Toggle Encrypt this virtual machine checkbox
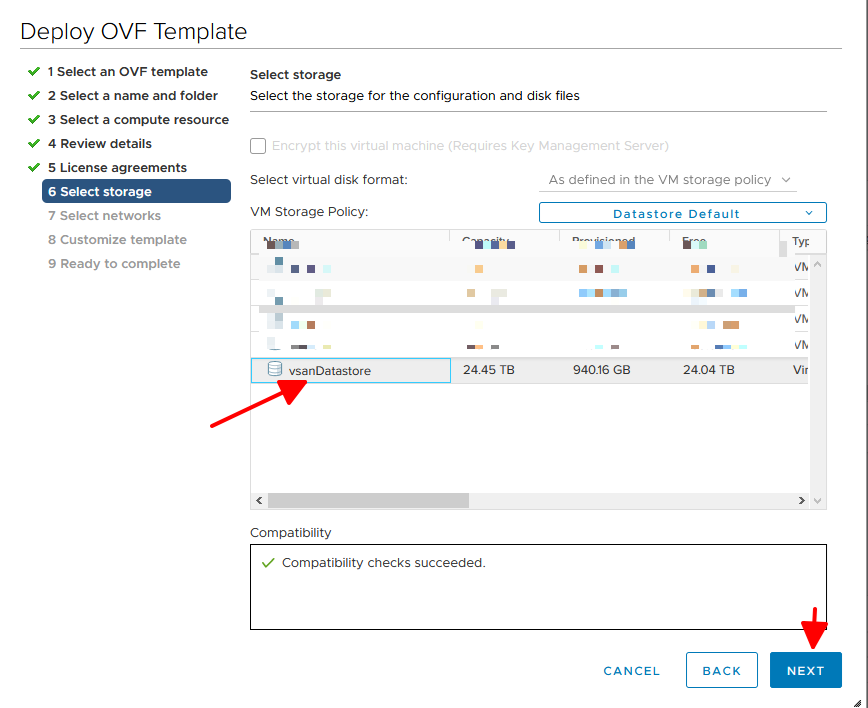Image resolution: width=868 pixels, height=708 pixels. point(258,146)
